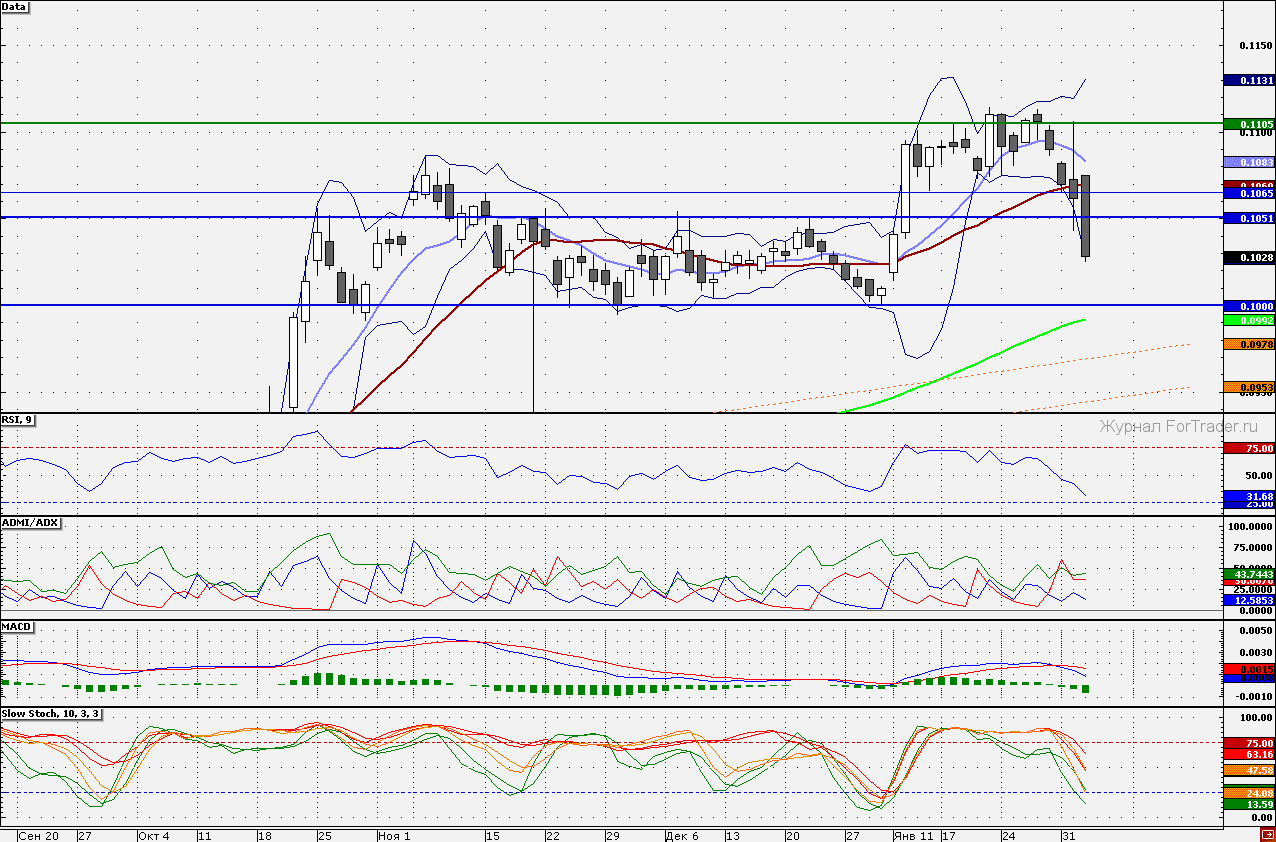Viewport: 1276px width, 842px height.
Task: Click the orange 0.0953 price tag
Action: pyautogui.click(x=1249, y=387)
